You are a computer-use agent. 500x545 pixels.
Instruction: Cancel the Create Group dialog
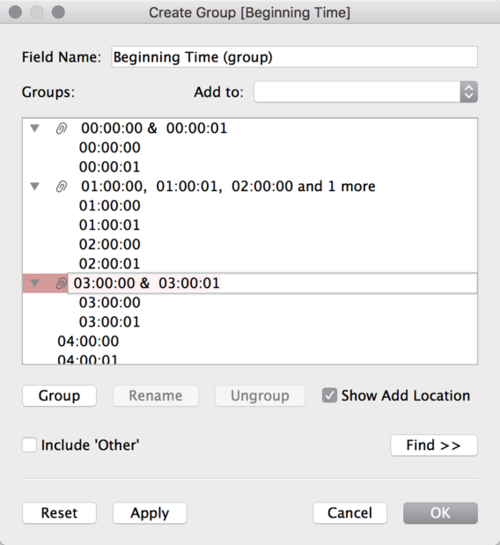point(350,513)
